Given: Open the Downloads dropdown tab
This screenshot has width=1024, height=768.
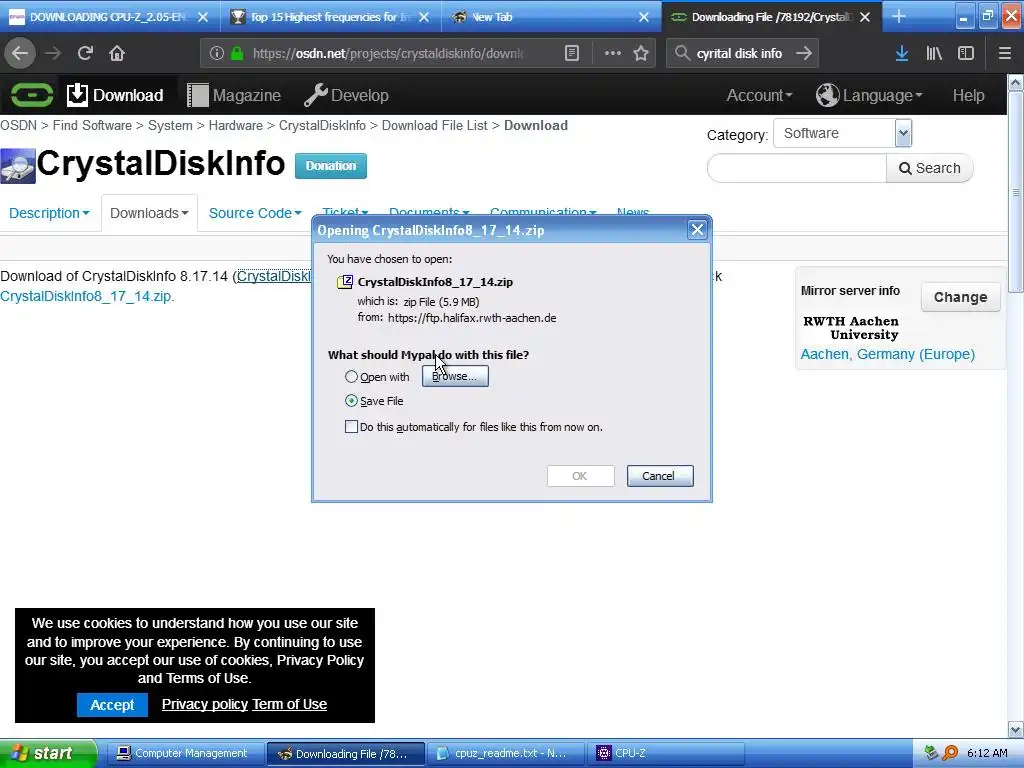Looking at the screenshot, I should (x=149, y=214).
